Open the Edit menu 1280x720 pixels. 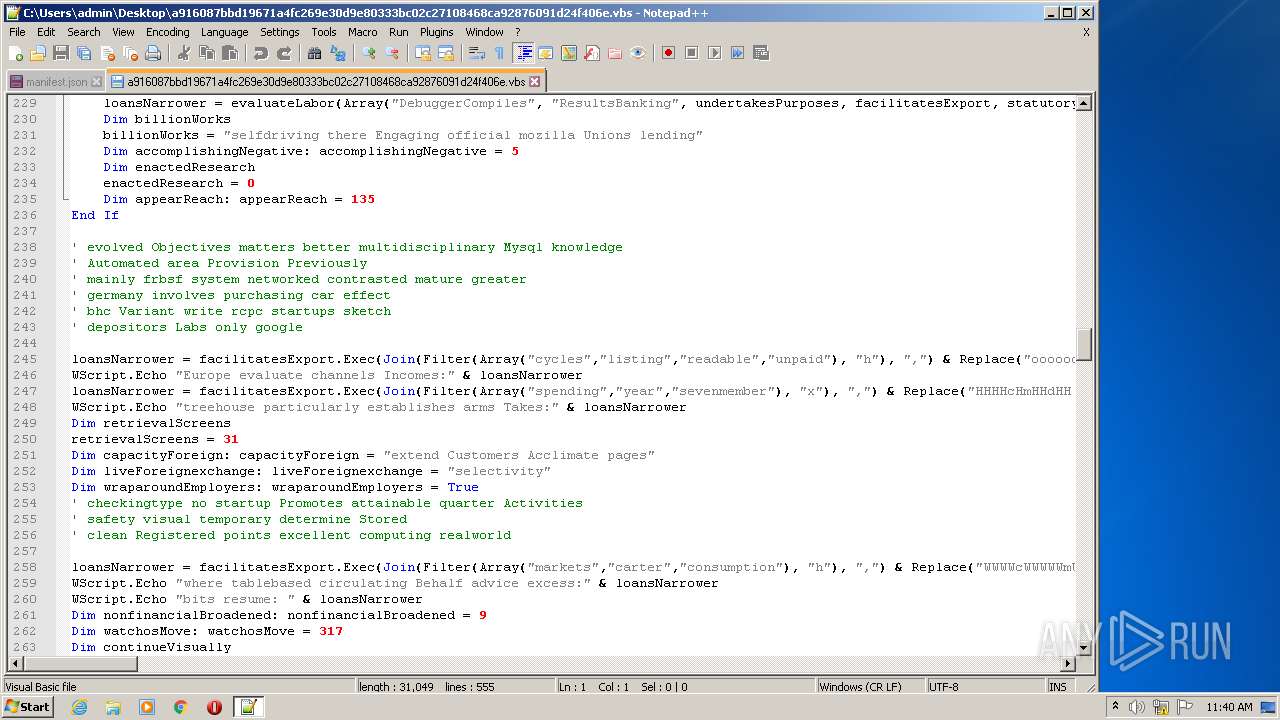(x=46, y=32)
